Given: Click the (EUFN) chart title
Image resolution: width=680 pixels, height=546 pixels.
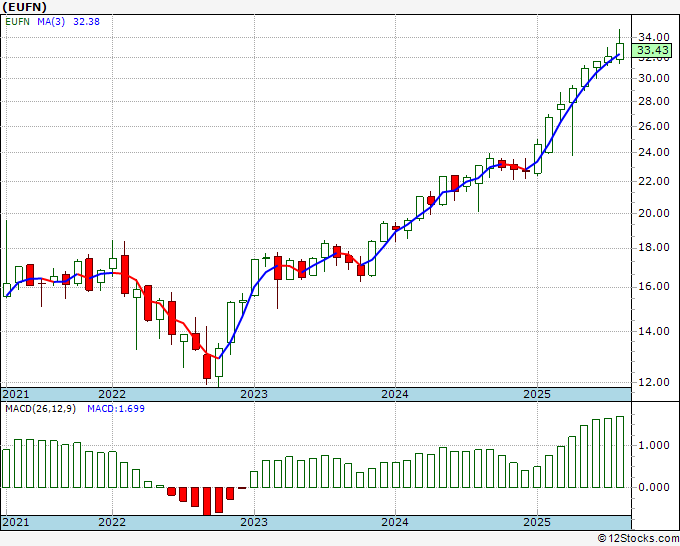Looking at the screenshot, I should click(24, 7).
